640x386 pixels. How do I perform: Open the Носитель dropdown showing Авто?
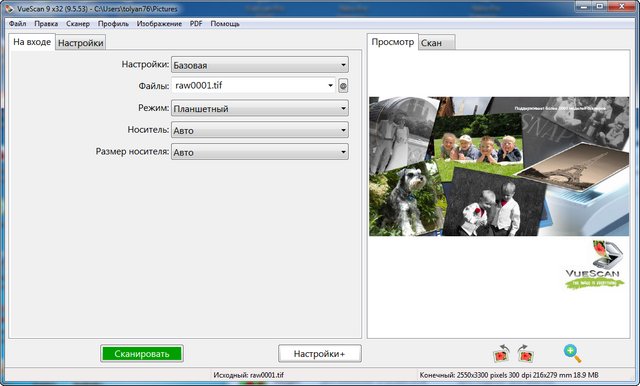click(x=260, y=130)
